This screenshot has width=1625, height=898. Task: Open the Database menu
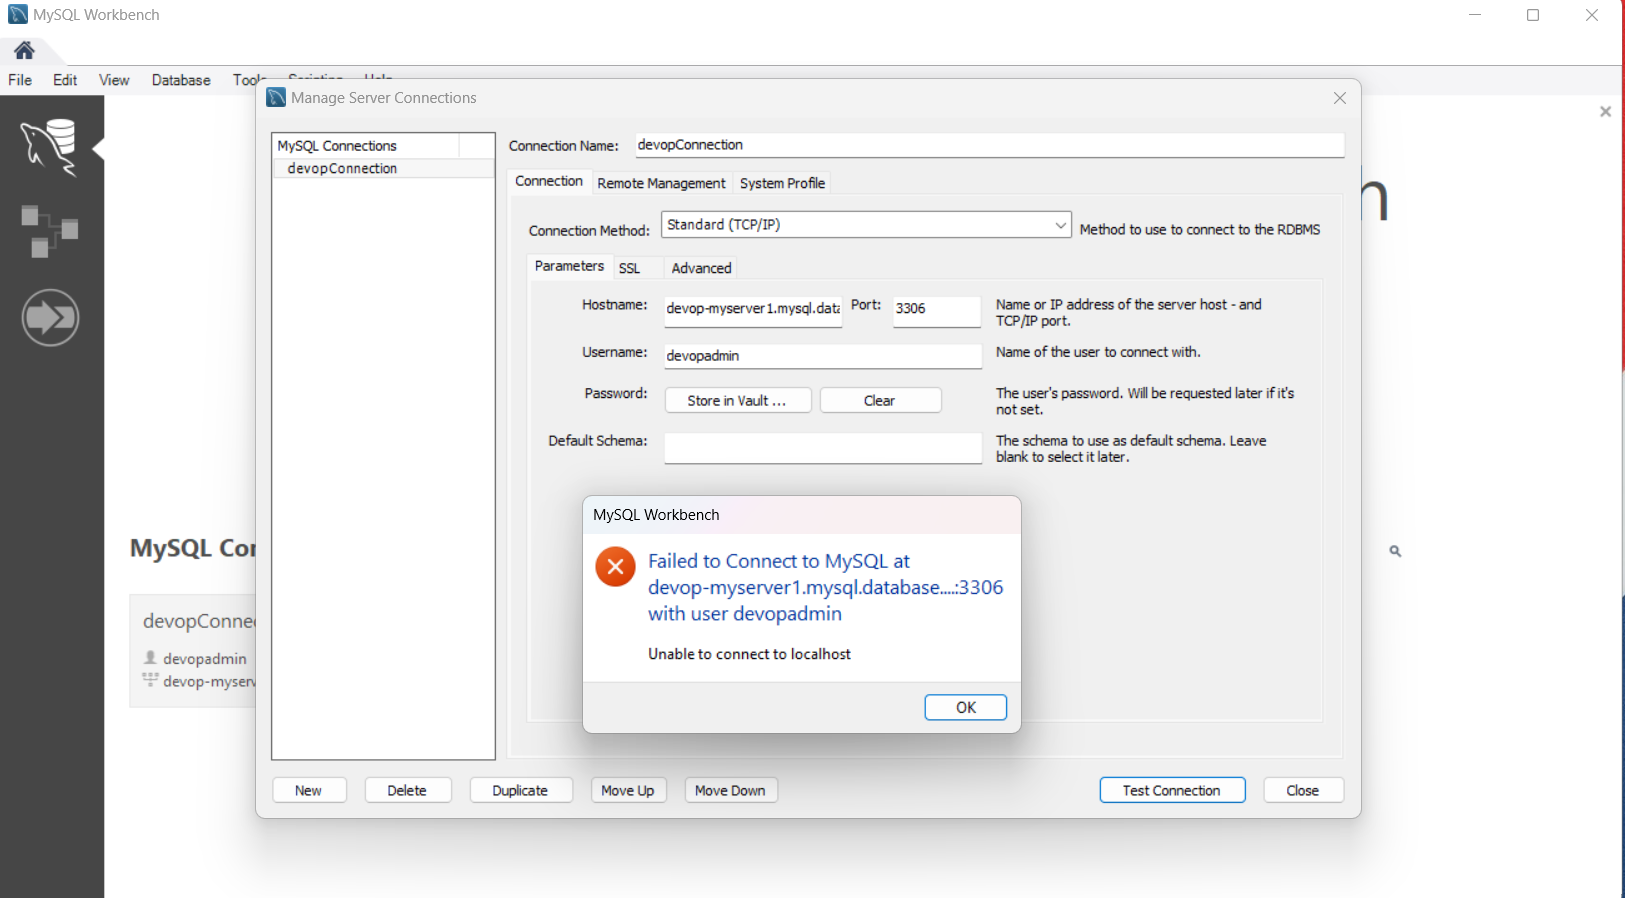[181, 80]
